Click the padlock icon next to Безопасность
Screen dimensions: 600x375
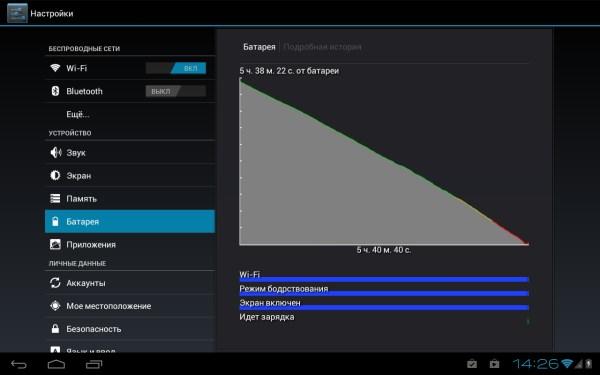(55, 329)
